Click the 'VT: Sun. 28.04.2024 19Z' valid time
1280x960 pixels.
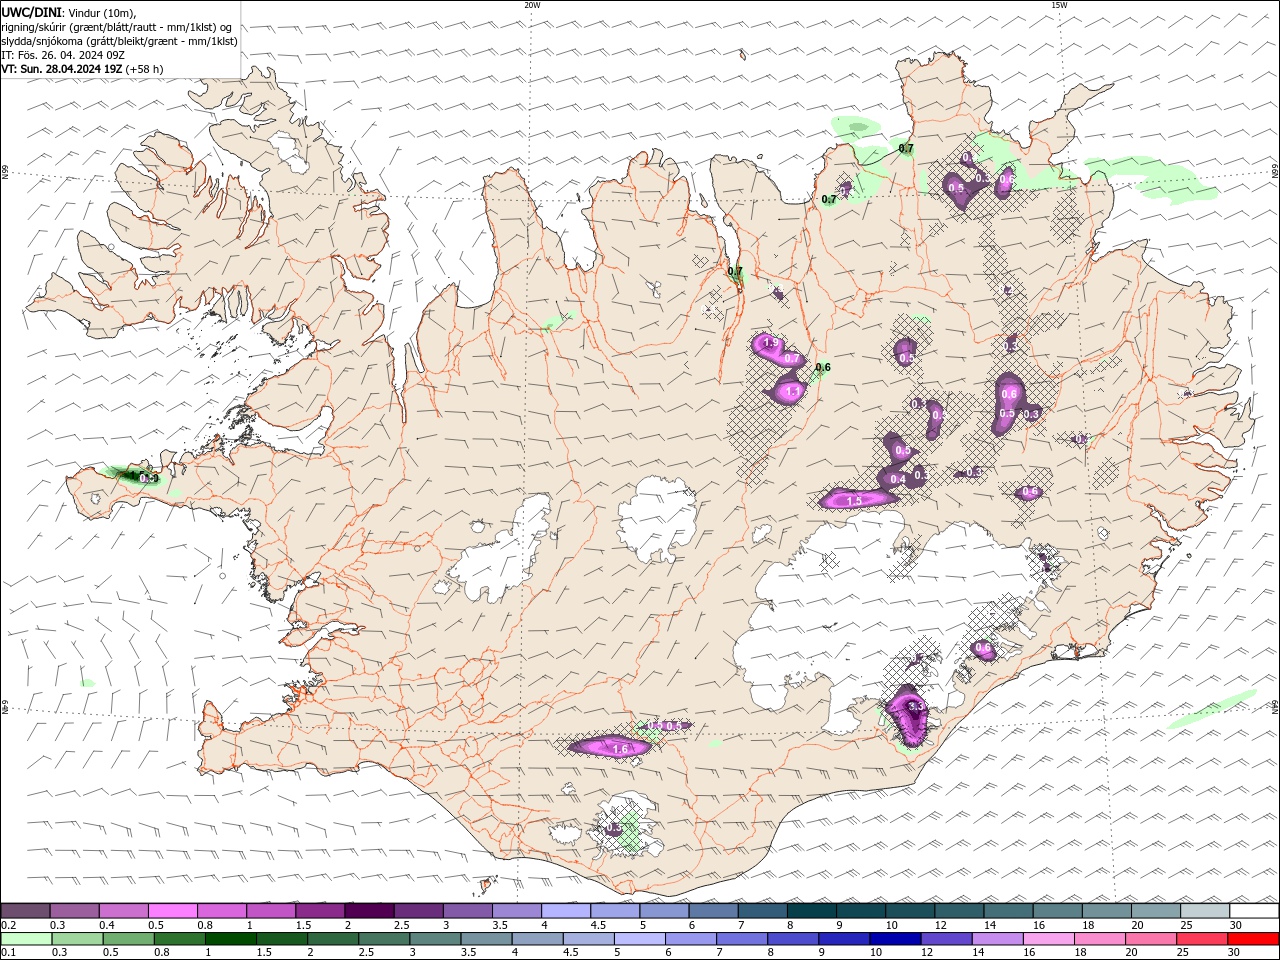click(62, 69)
